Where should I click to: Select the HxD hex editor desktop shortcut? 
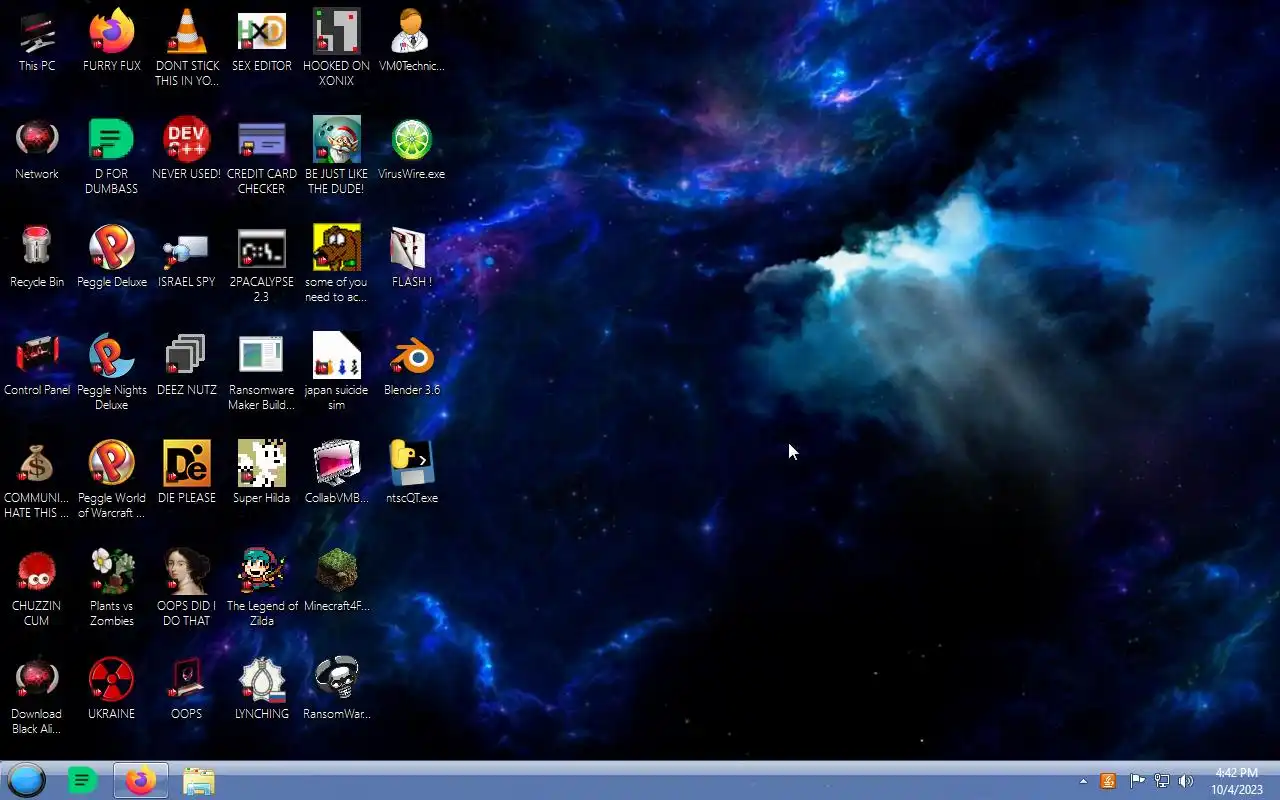262,42
